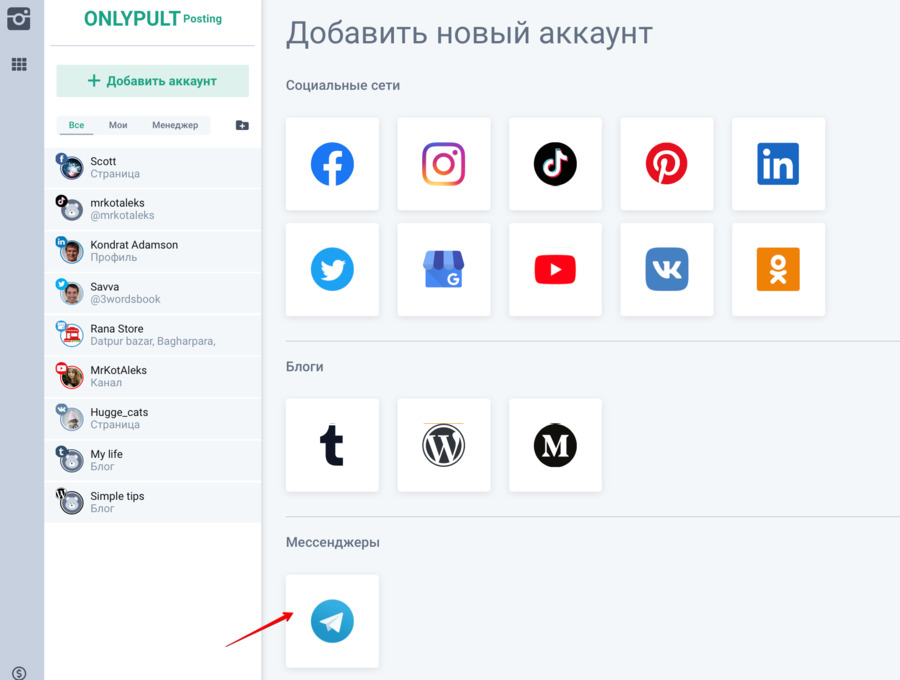900x680 pixels.
Task: Add a Telegram messenger account
Action: (332, 621)
